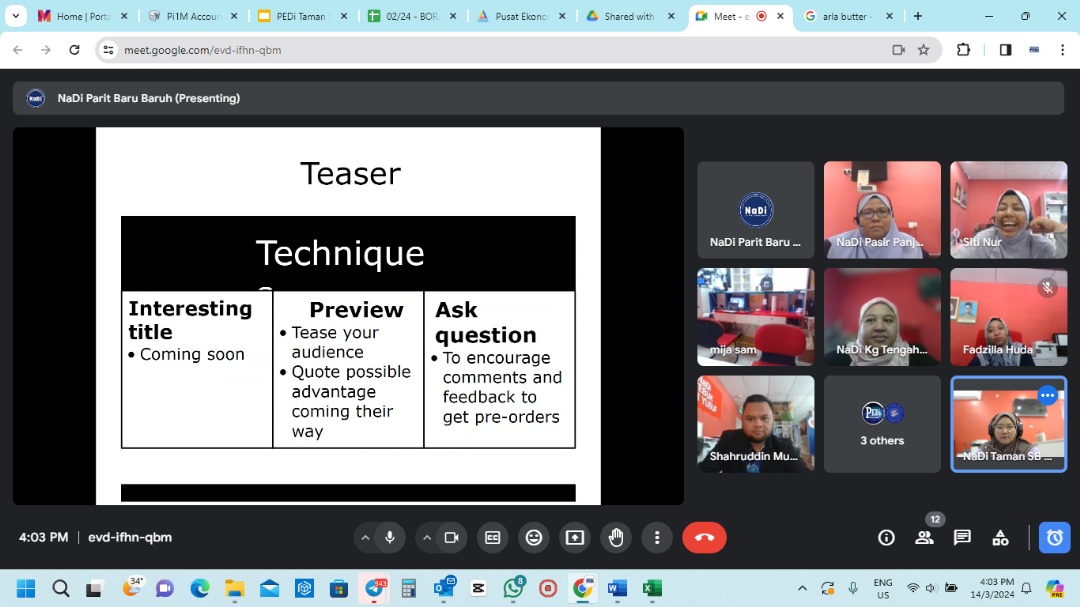Expand video settings arrow beside camera
Viewport: 1080px width, 607px height.
(x=427, y=538)
